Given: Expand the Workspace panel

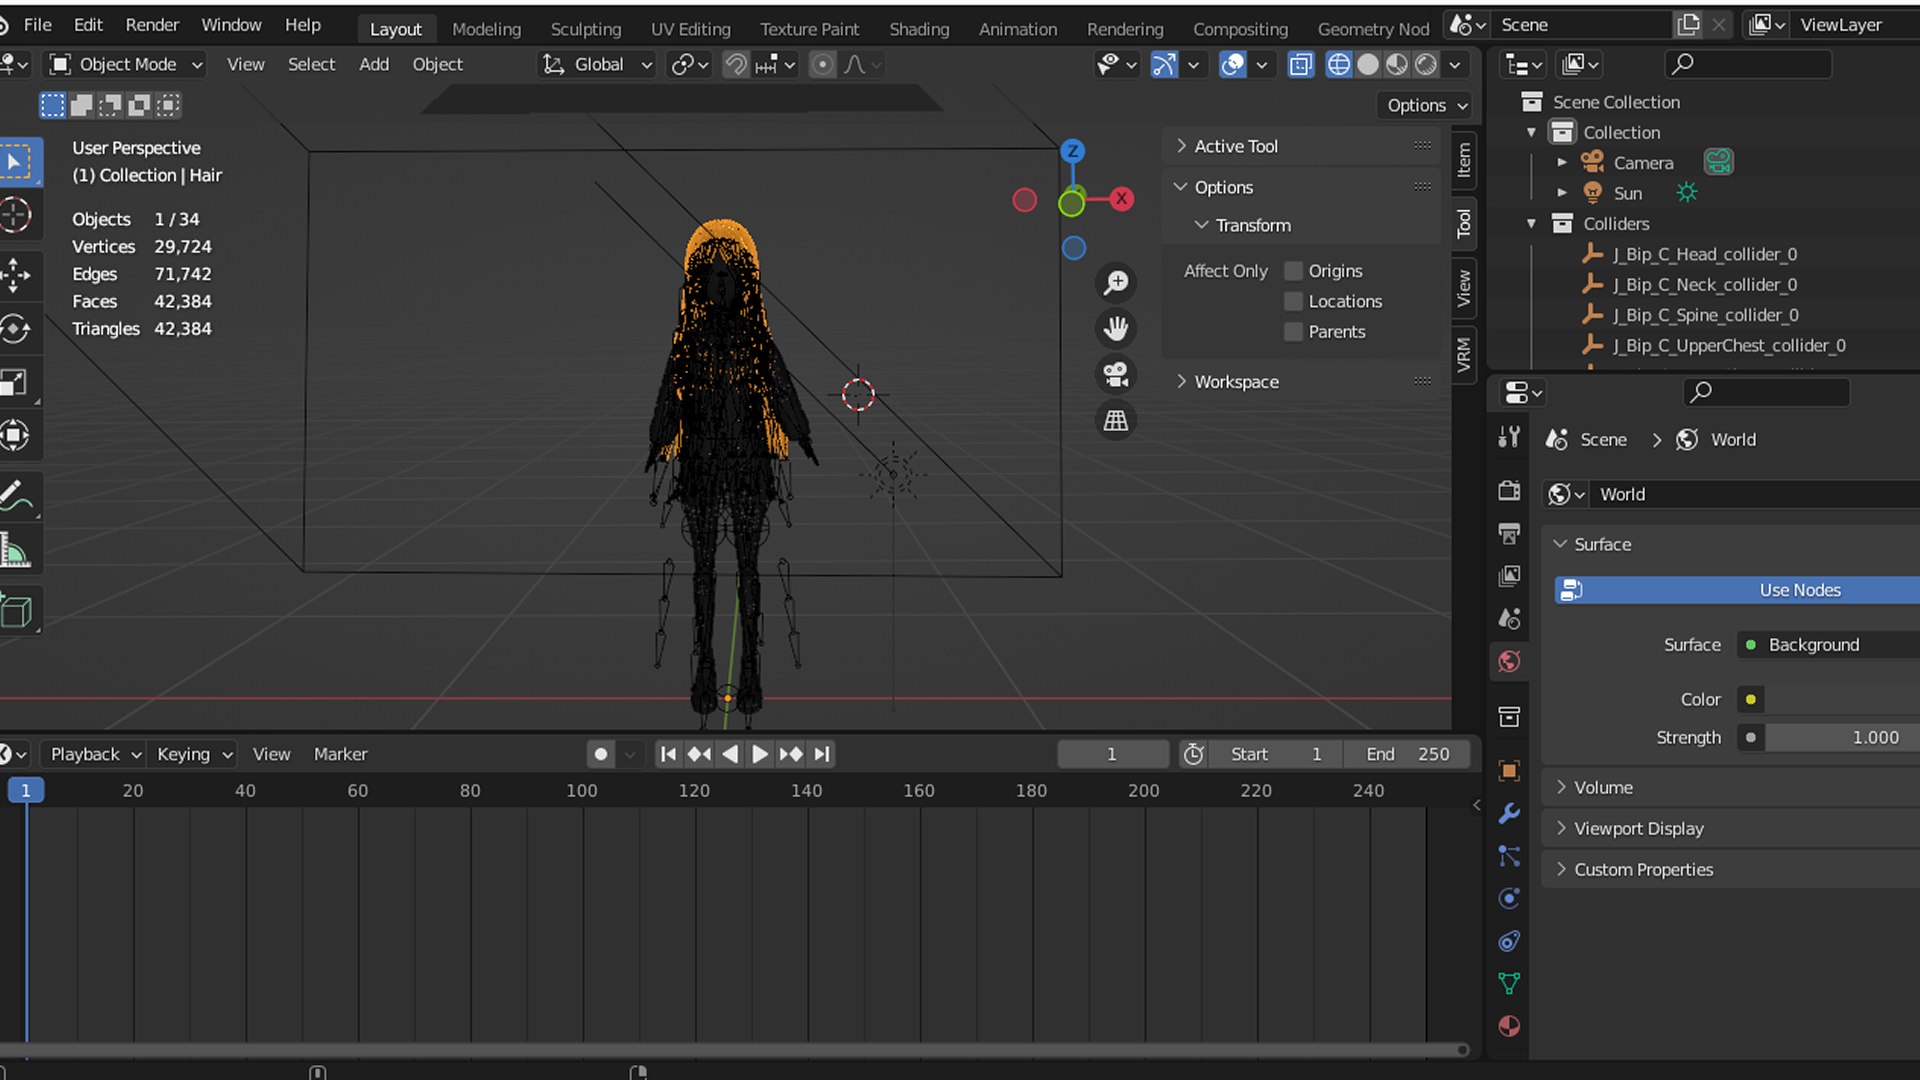Looking at the screenshot, I should 1236,382.
